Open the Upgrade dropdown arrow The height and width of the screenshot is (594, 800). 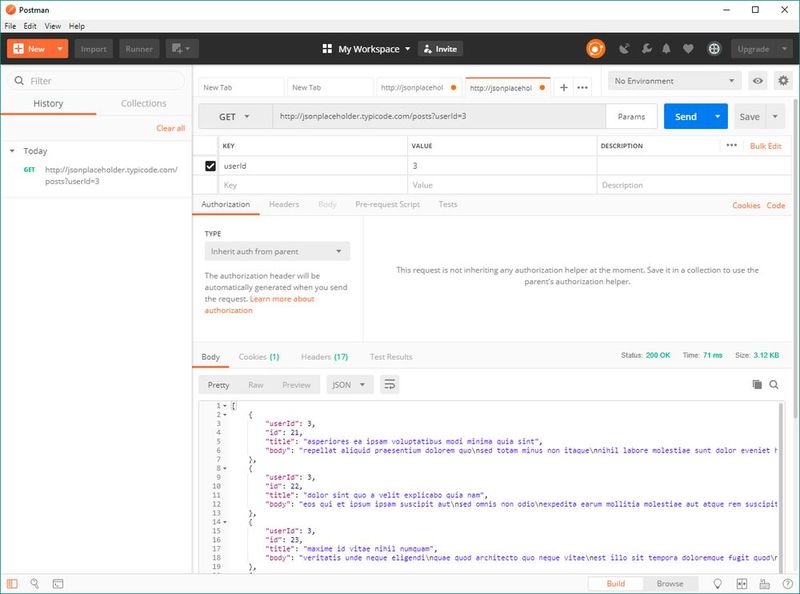coord(784,49)
